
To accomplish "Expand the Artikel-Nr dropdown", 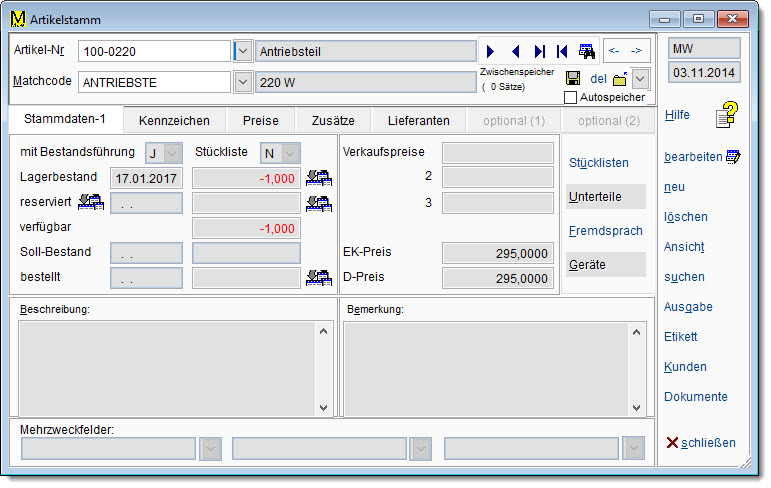I will tap(243, 51).
